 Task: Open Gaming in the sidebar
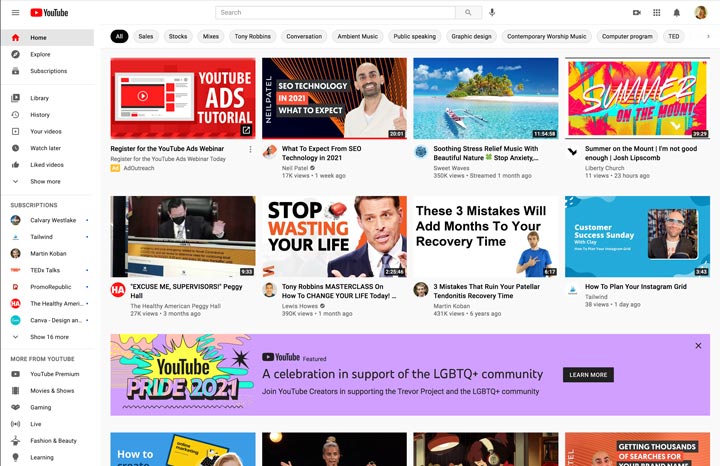pyautogui.click(x=48, y=407)
